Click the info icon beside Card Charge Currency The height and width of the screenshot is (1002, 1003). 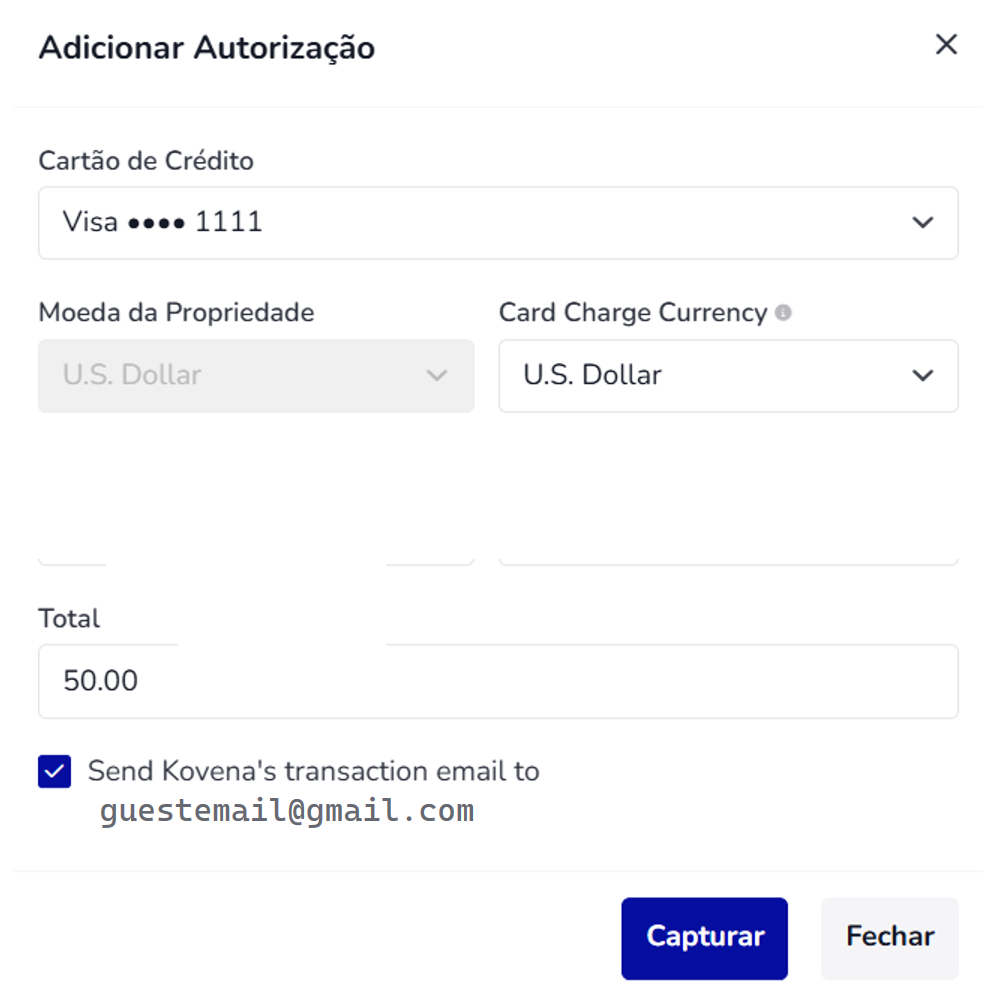(784, 313)
